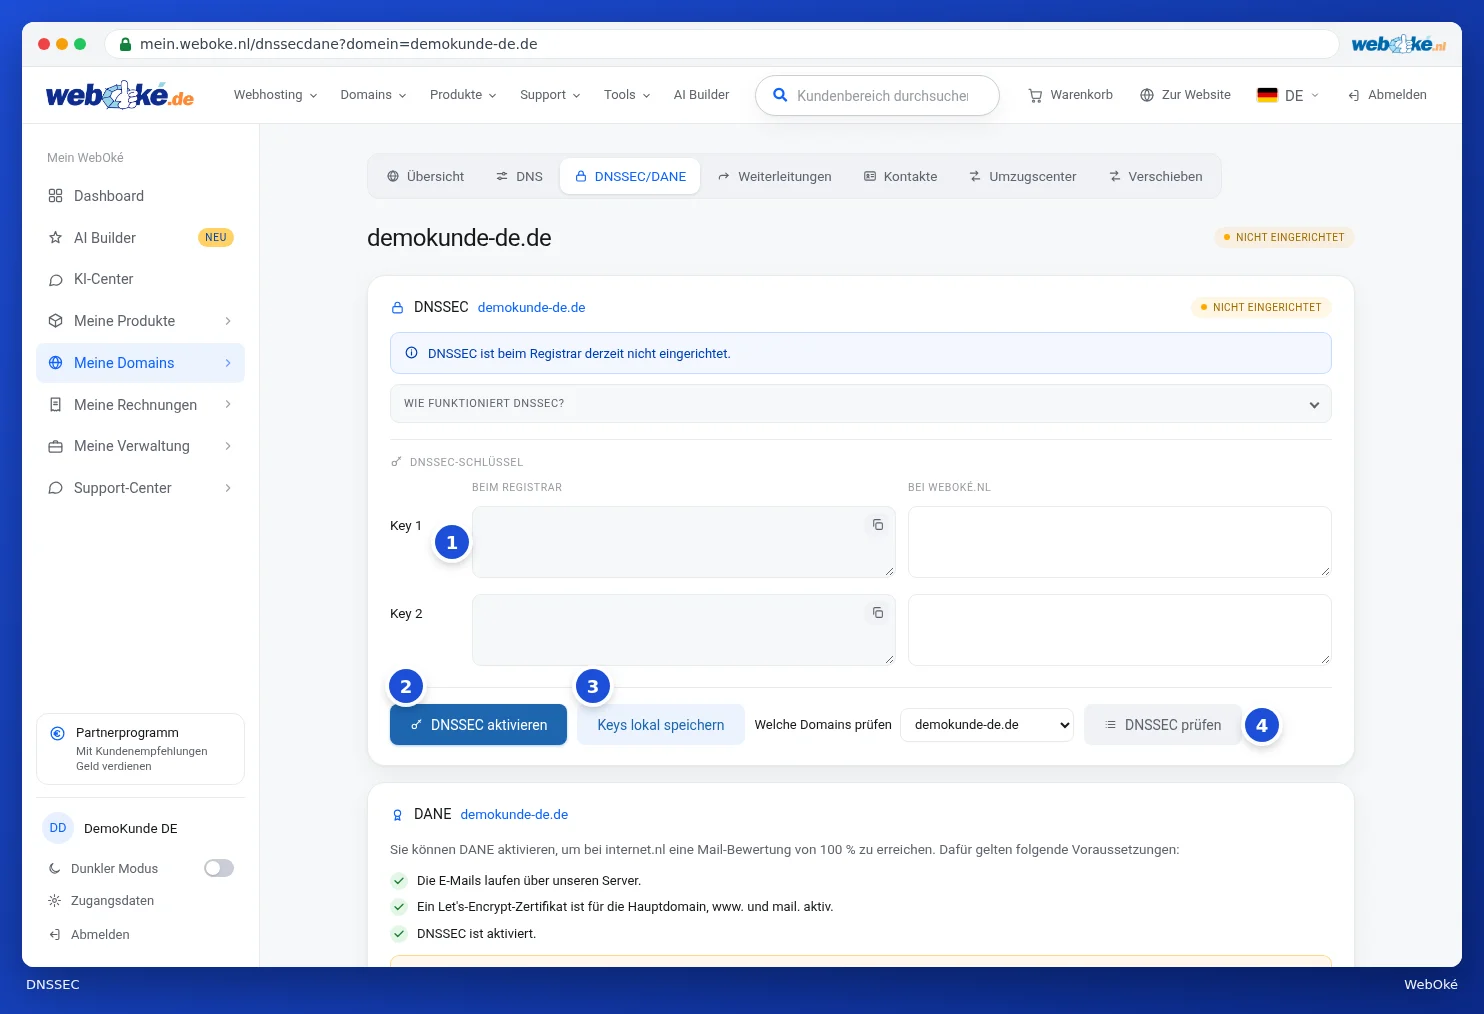Click the WebOké.de logo in header
Viewport: 1484px width, 1014px height.
pos(120,95)
